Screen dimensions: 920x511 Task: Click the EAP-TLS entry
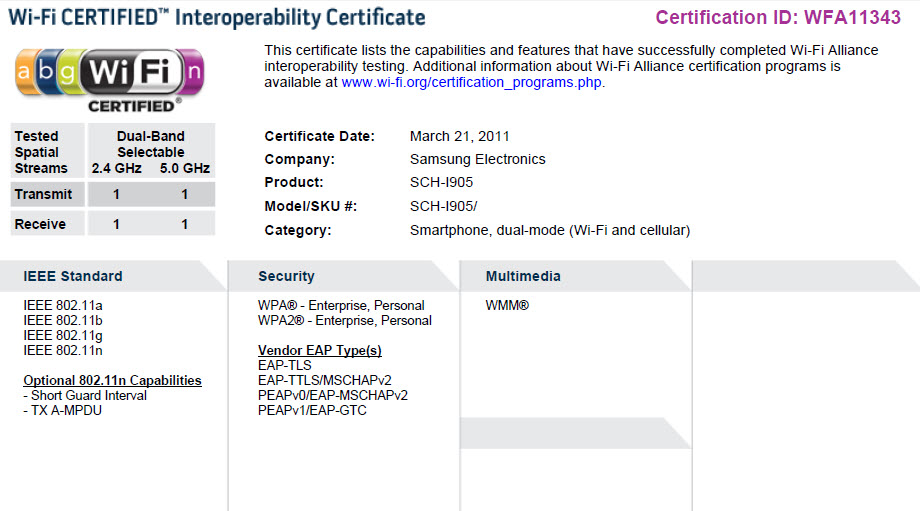(285, 365)
